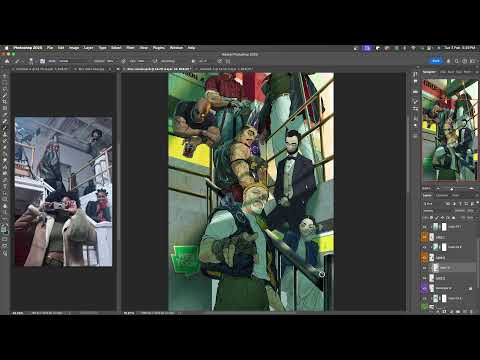
Task: Click the layer Opacity field
Action: 471,211
